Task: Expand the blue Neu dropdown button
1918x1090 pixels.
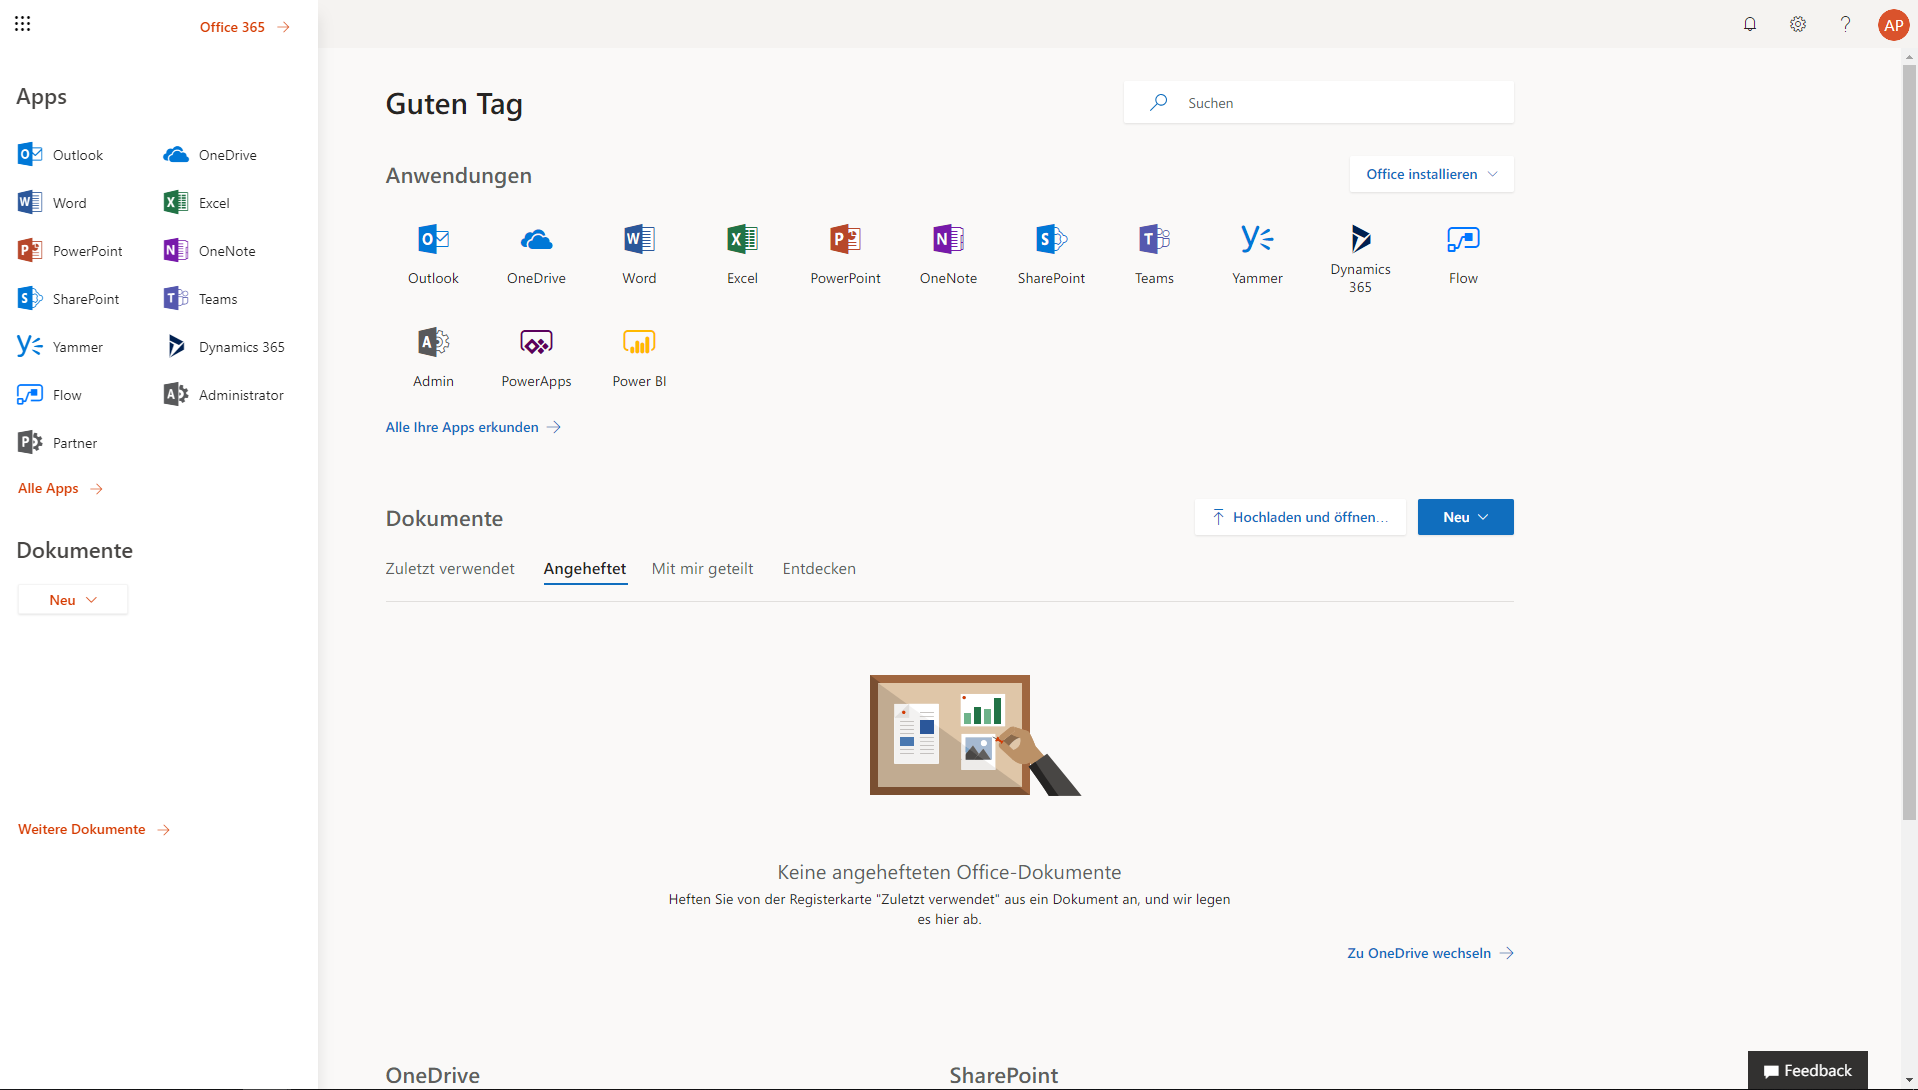Action: [x=1465, y=517]
